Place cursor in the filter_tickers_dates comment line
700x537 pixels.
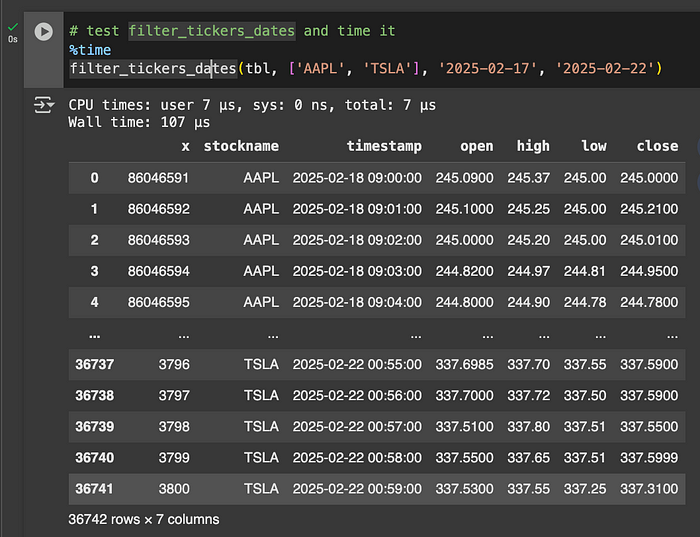pos(232,31)
